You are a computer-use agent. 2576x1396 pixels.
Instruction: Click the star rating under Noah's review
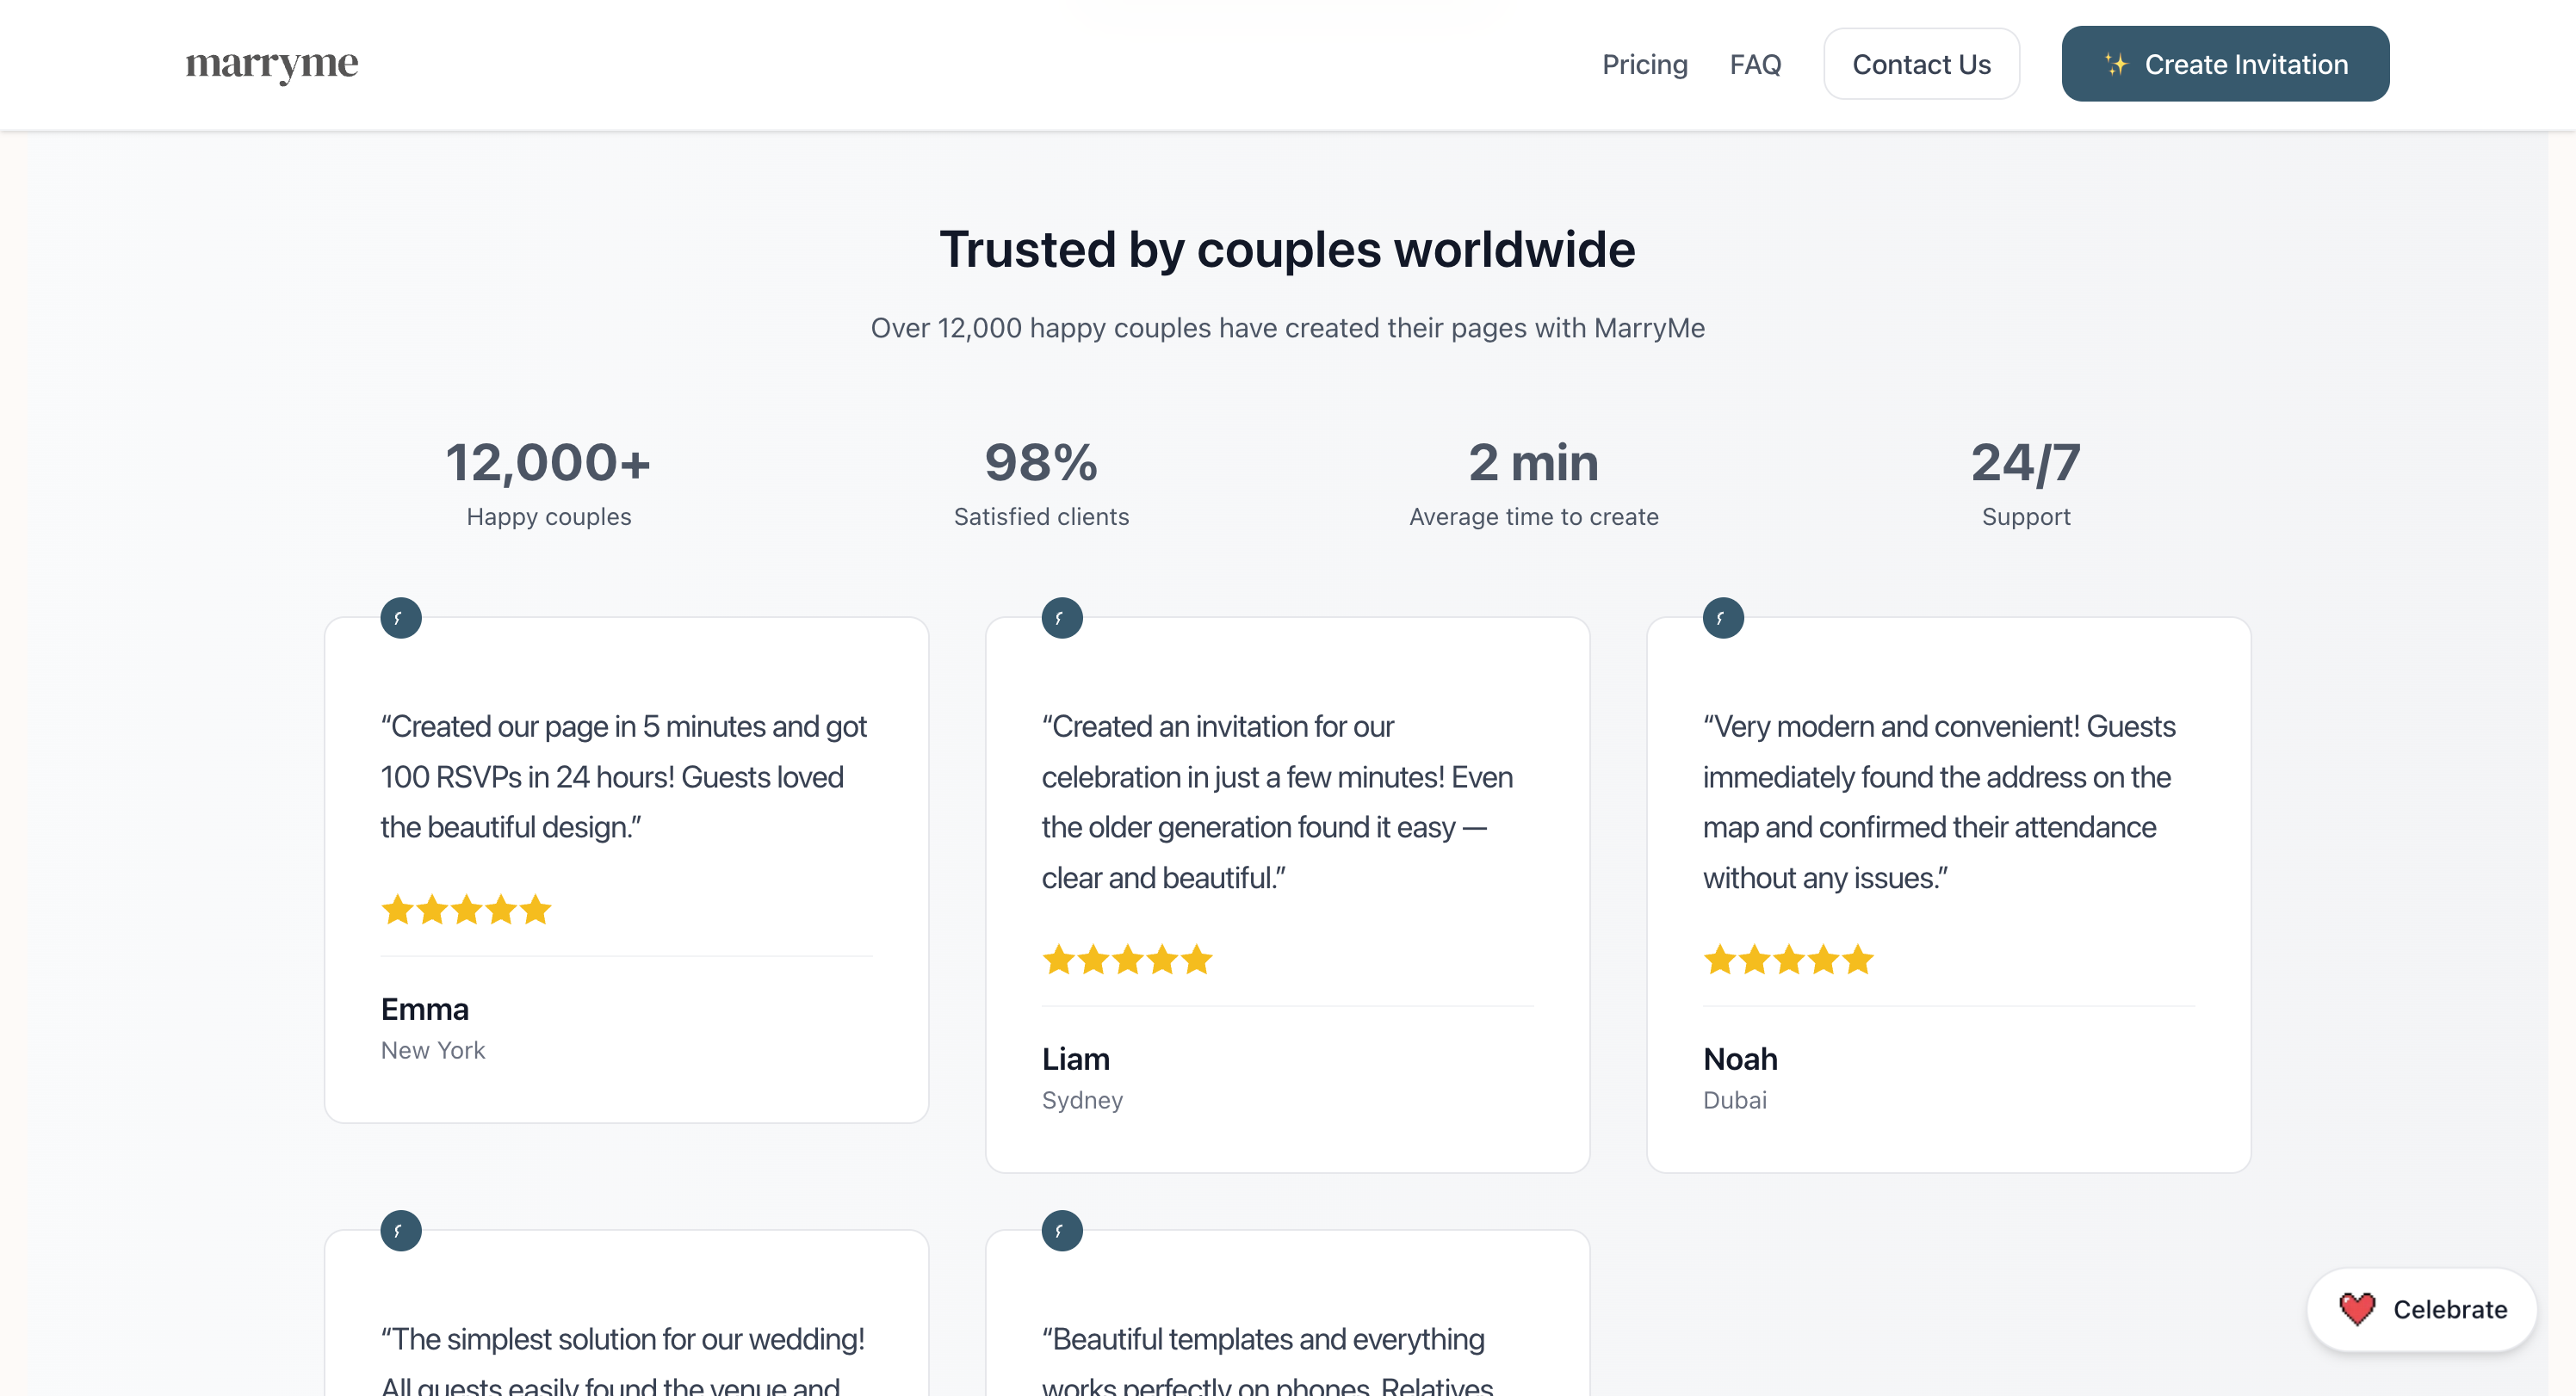point(1788,960)
